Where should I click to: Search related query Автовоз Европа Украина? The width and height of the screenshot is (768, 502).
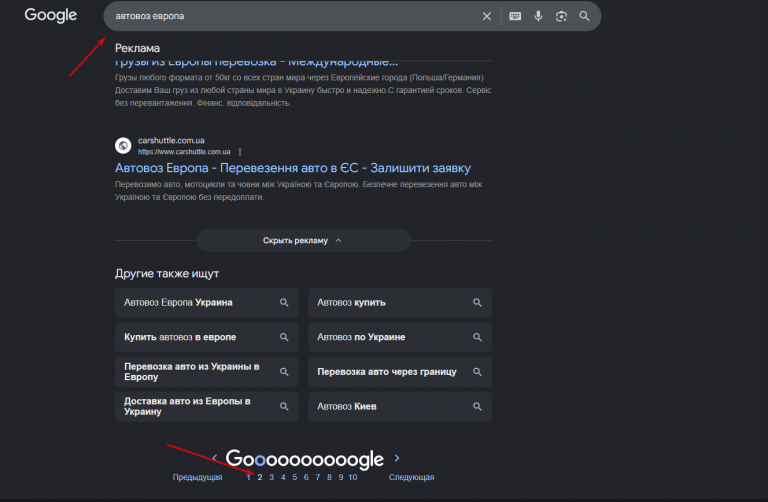pyautogui.click(x=207, y=303)
